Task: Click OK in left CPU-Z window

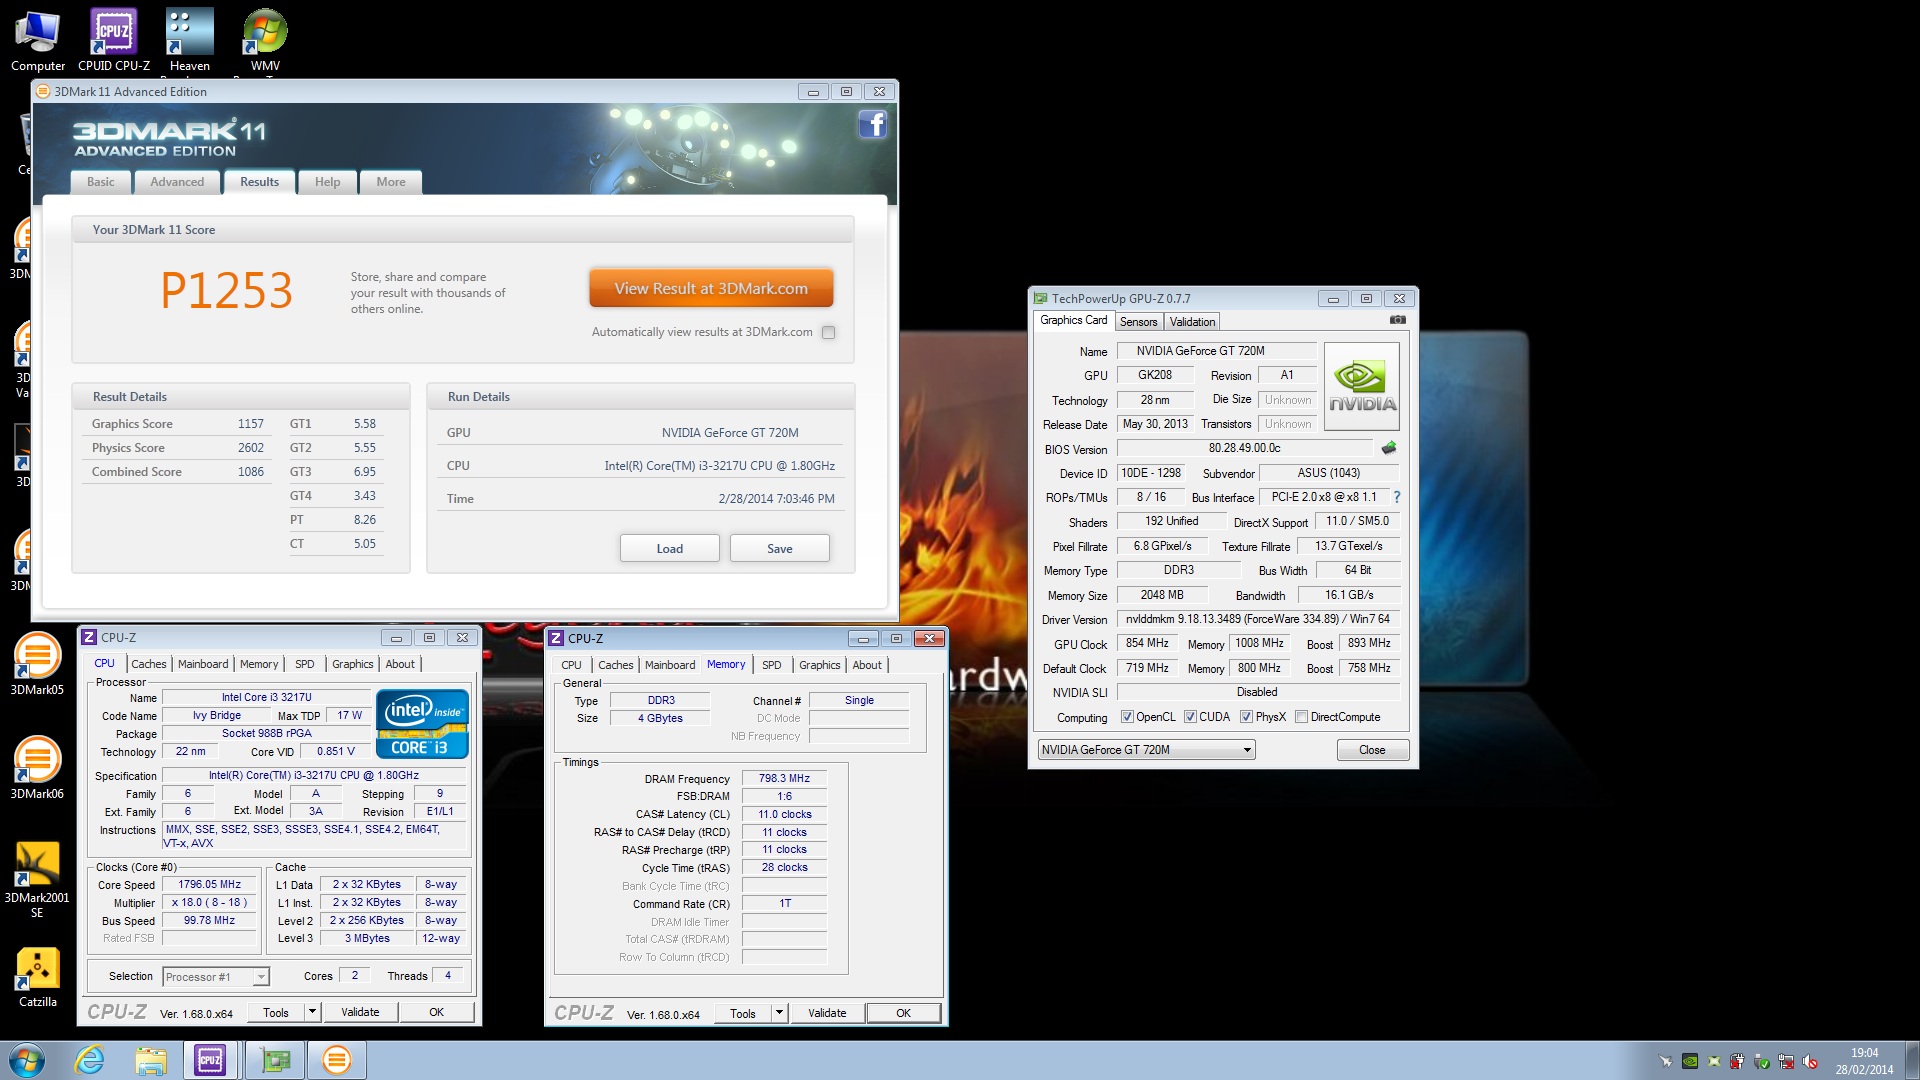Action: pos(436,1012)
